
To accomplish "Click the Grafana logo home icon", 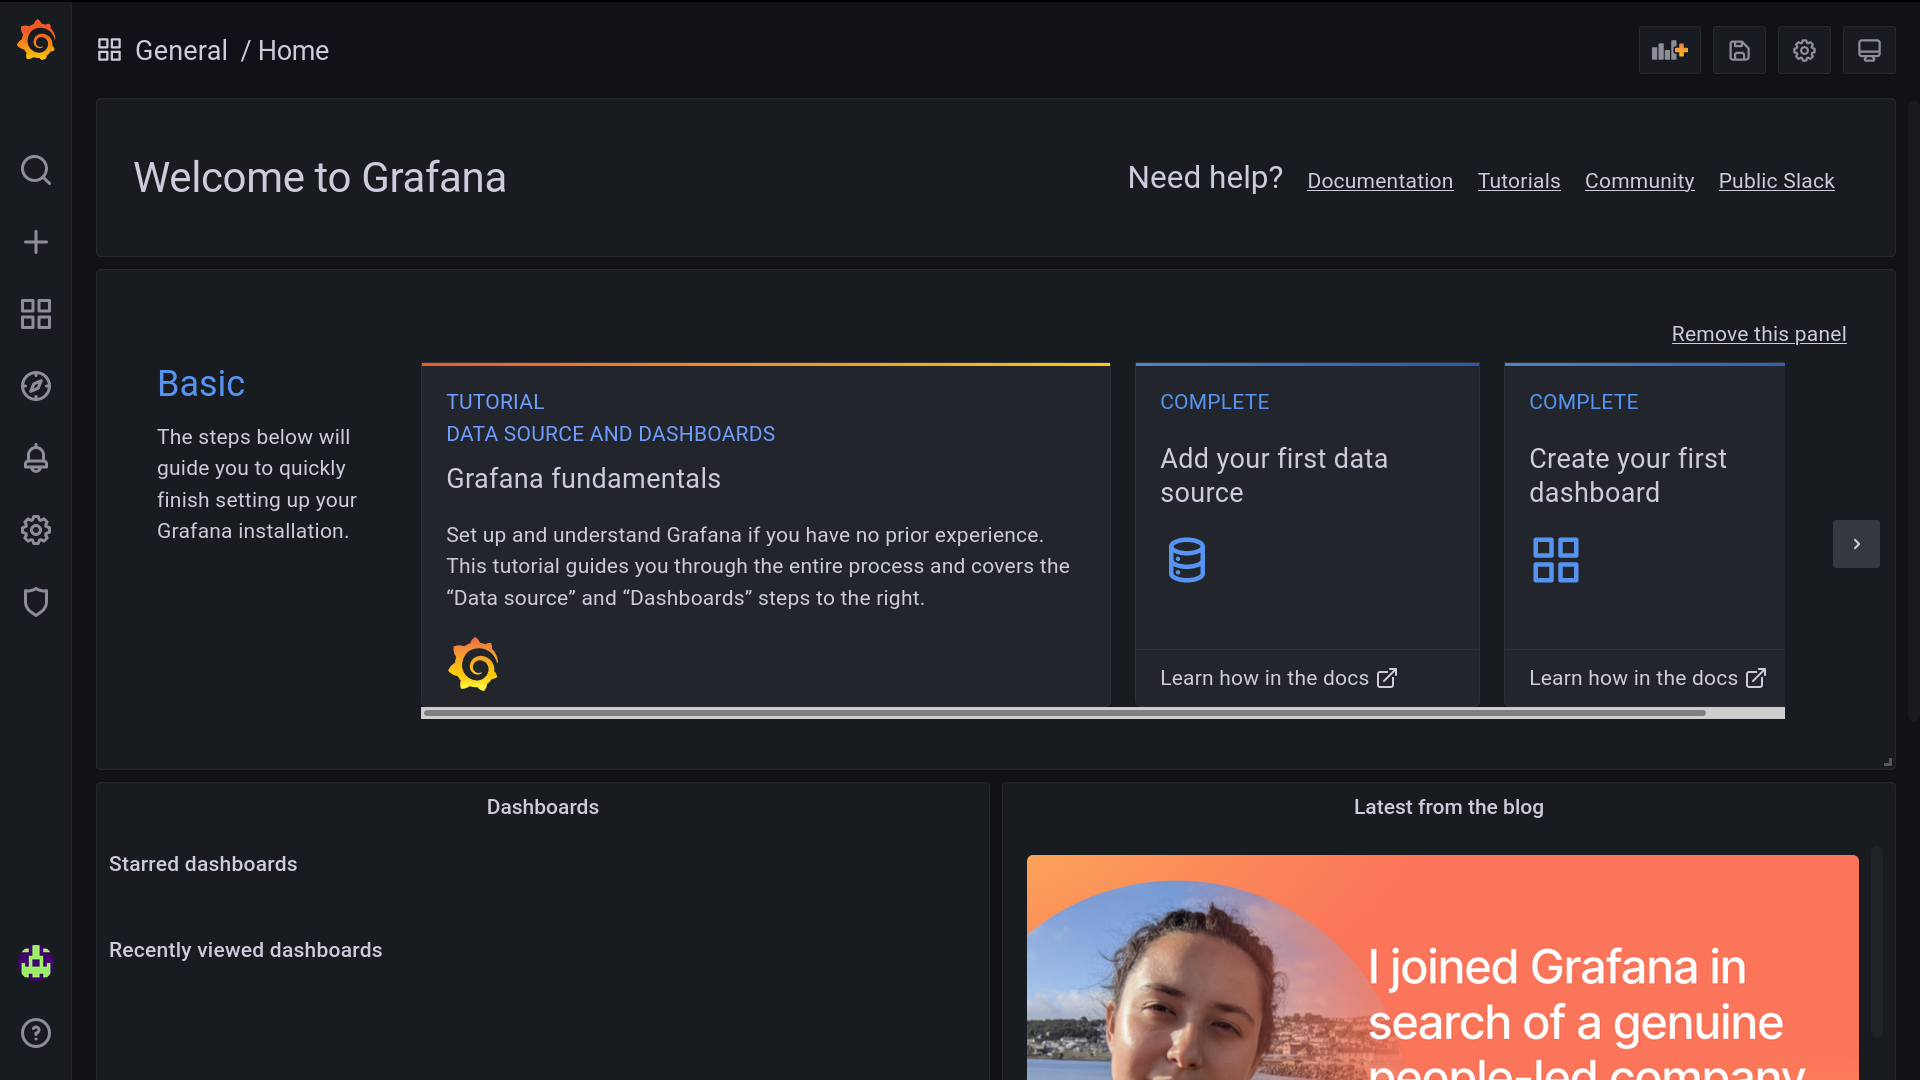I will [x=36, y=41].
